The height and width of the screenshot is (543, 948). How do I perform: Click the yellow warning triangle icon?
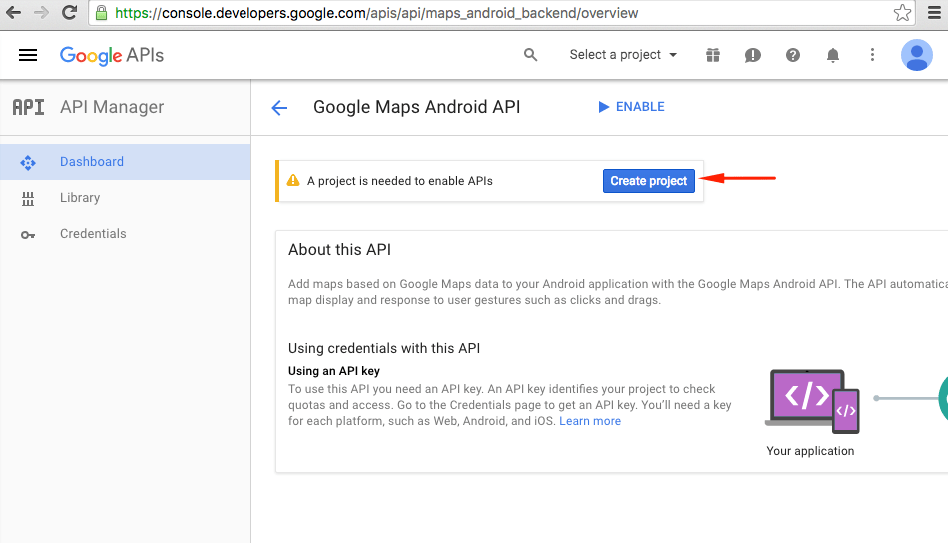(293, 180)
